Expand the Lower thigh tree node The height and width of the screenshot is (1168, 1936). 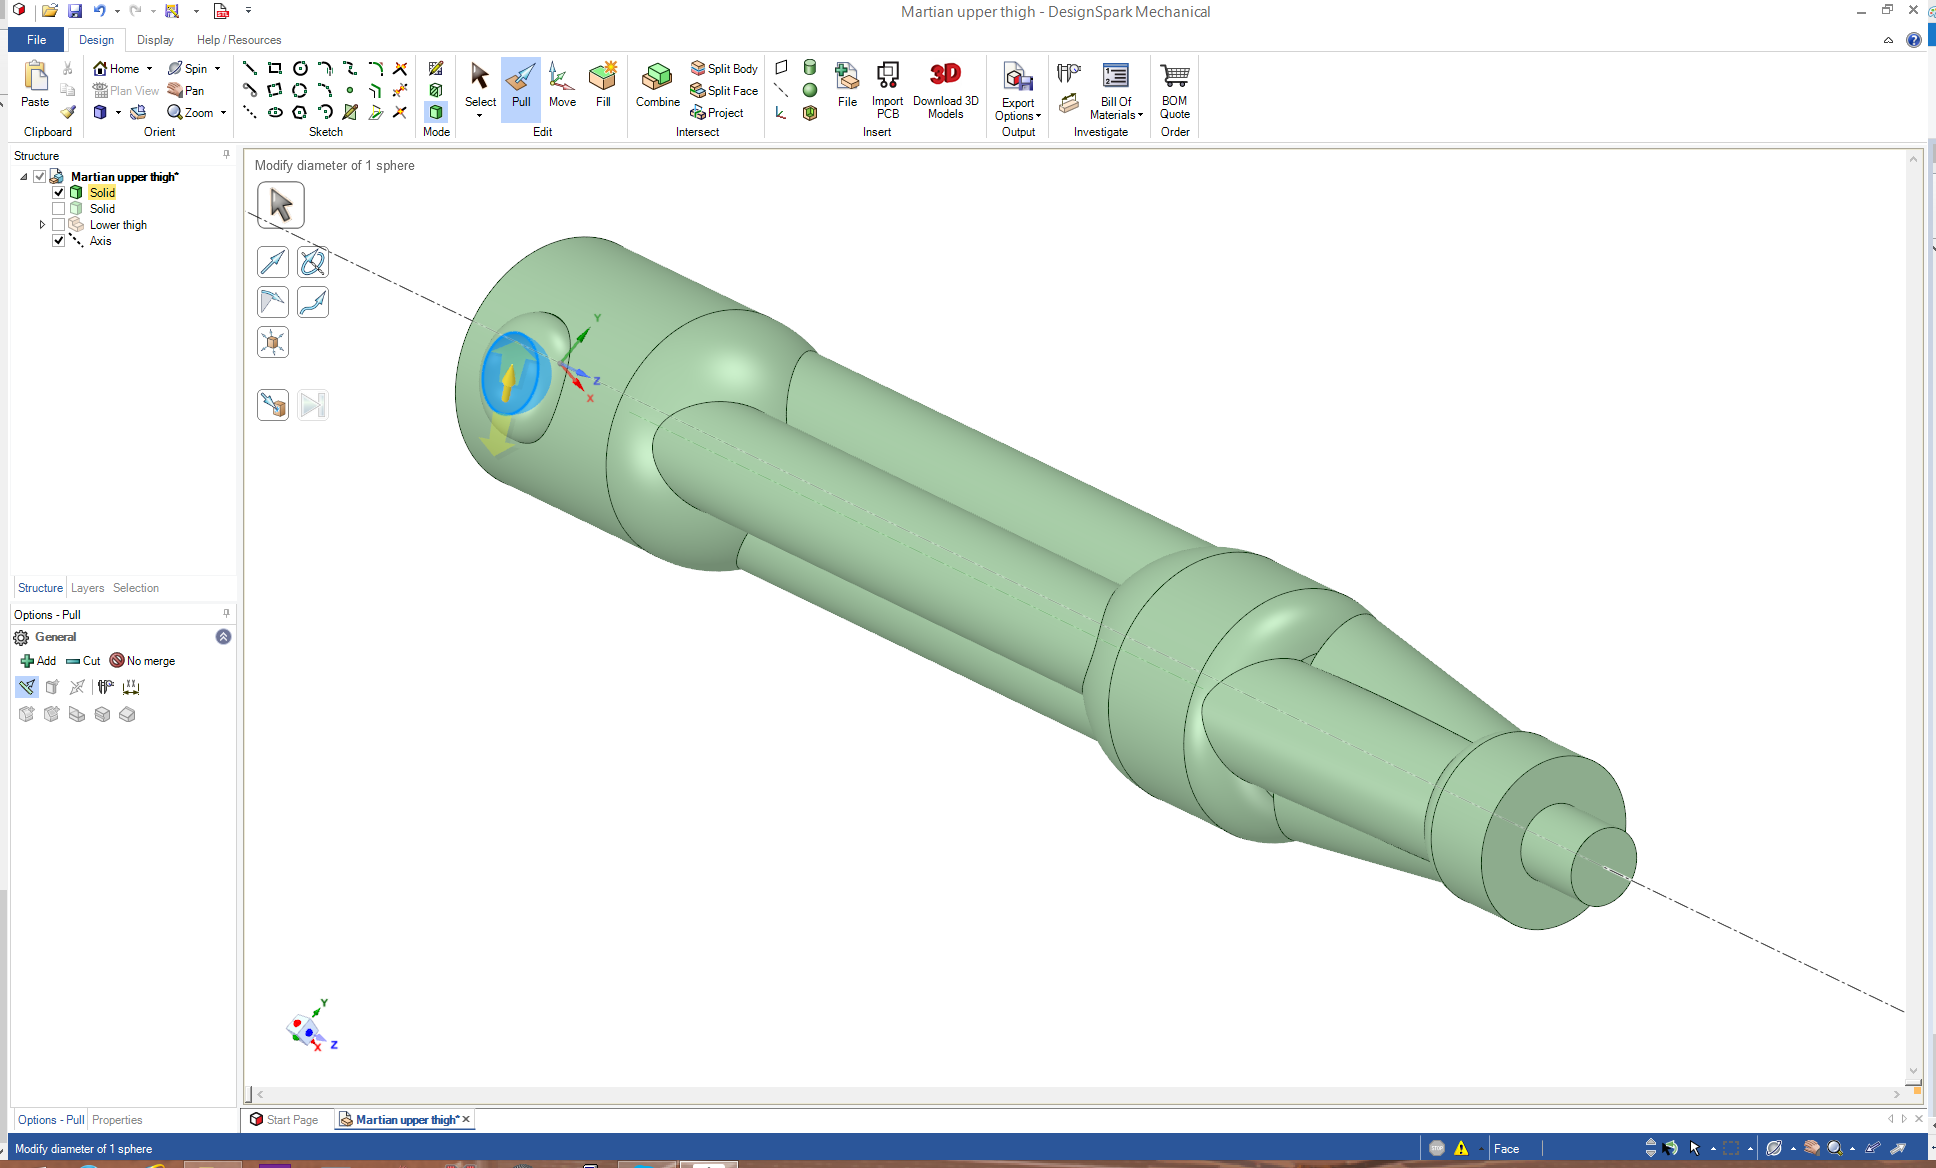point(42,225)
